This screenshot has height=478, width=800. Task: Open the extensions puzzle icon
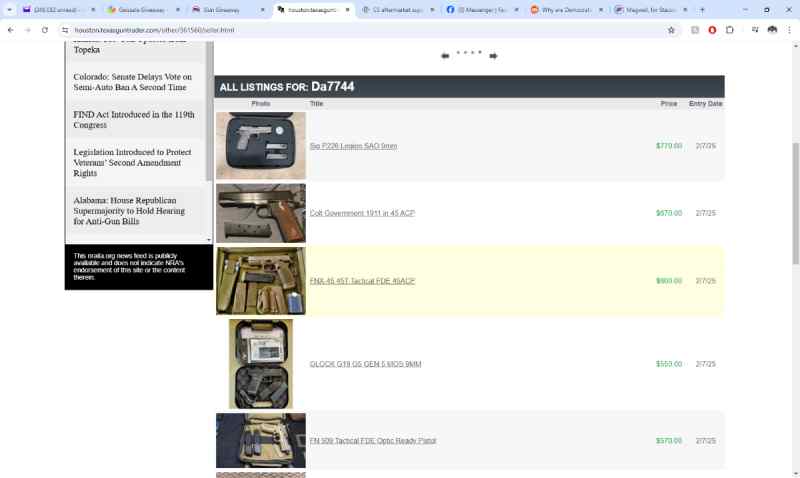(730, 30)
